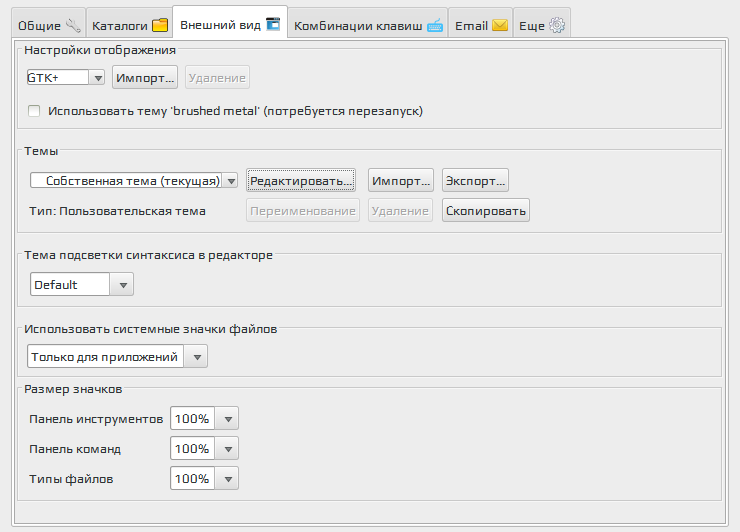Click the Настройки отображения group label
The image size is (740, 532).
100,50
